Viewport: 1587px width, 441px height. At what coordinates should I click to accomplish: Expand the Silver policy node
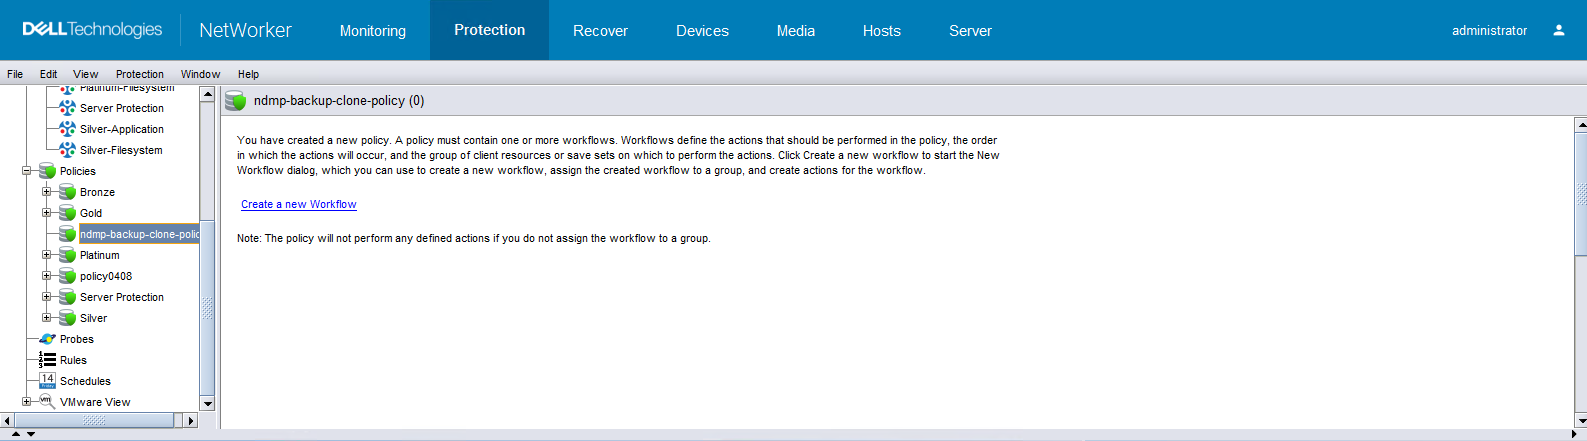pos(46,318)
